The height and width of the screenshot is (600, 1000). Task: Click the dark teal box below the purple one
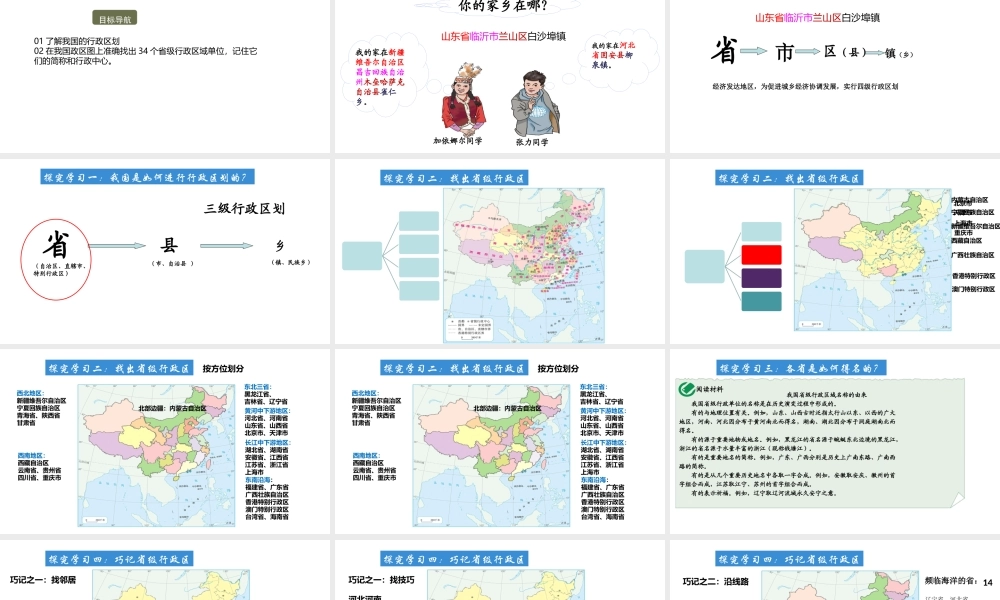click(x=761, y=301)
